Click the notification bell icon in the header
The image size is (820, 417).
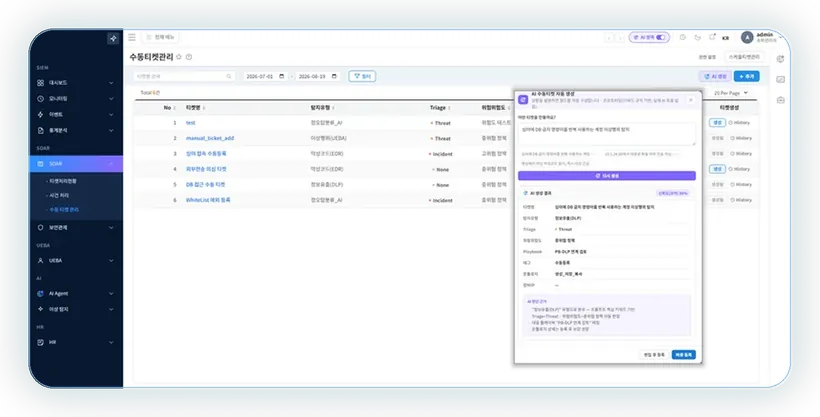(712, 37)
